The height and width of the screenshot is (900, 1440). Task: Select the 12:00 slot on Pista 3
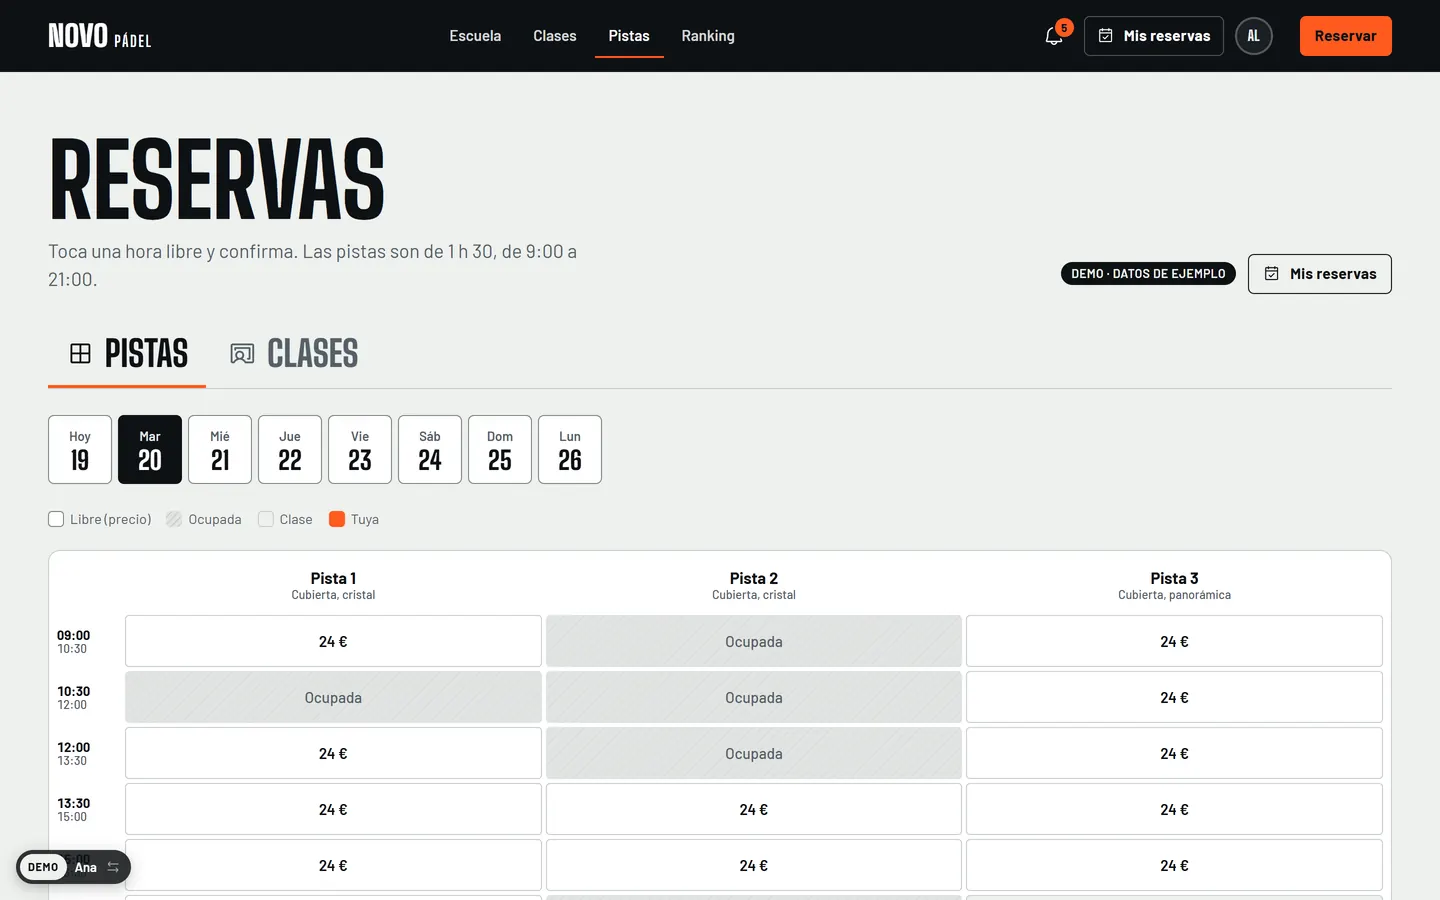[1174, 753]
